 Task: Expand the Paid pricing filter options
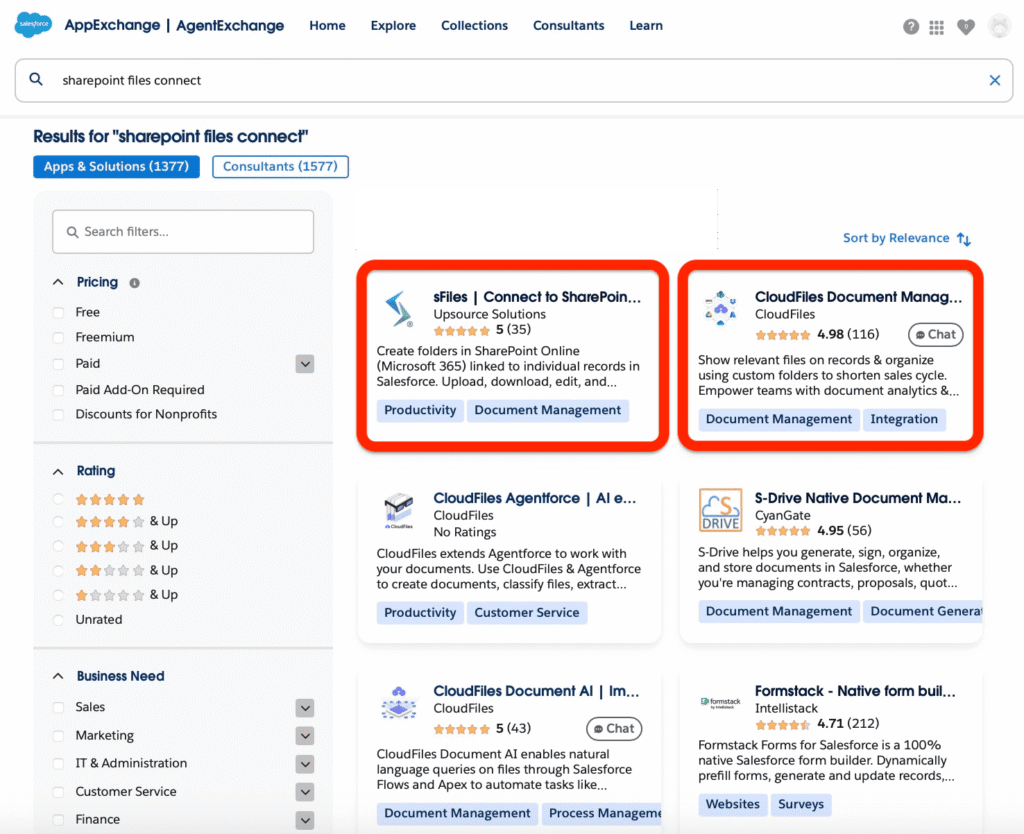(x=305, y=364)
